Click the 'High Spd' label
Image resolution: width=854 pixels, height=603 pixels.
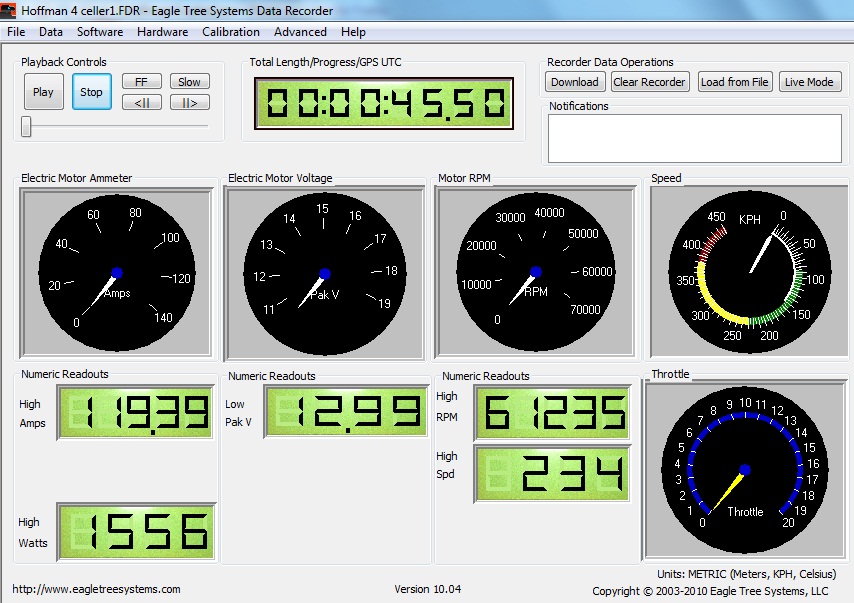(447, 465)
